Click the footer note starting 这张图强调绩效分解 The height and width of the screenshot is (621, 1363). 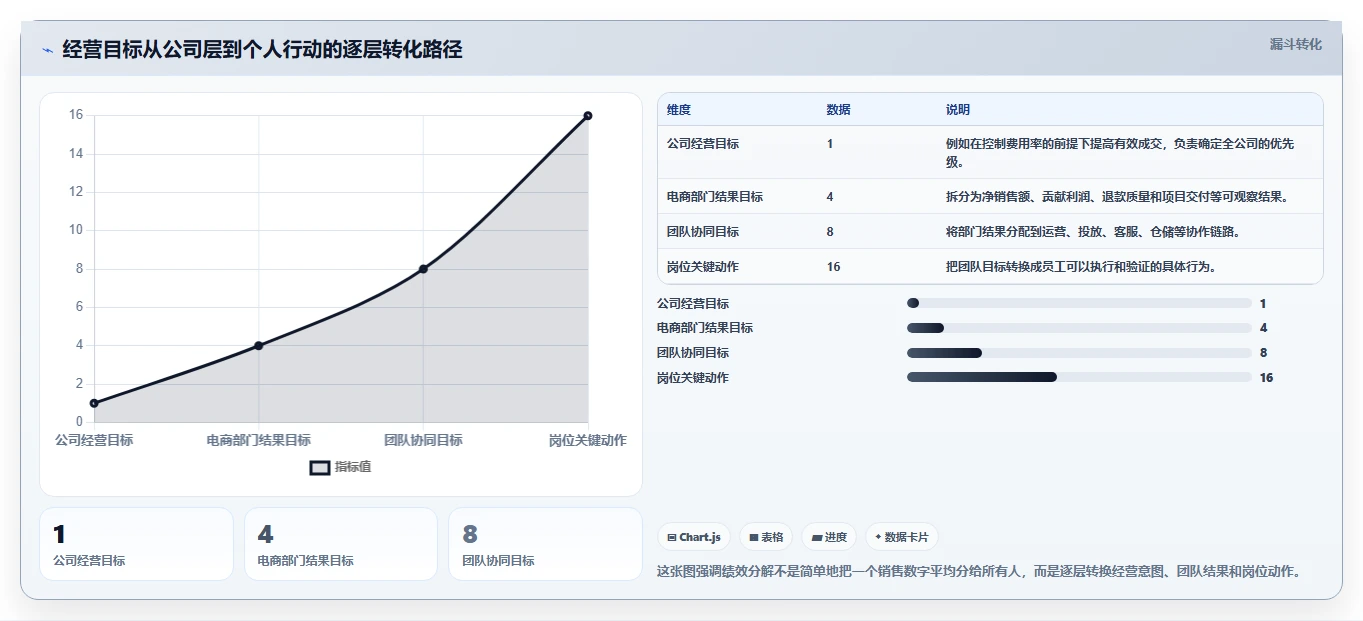point(979,572)
